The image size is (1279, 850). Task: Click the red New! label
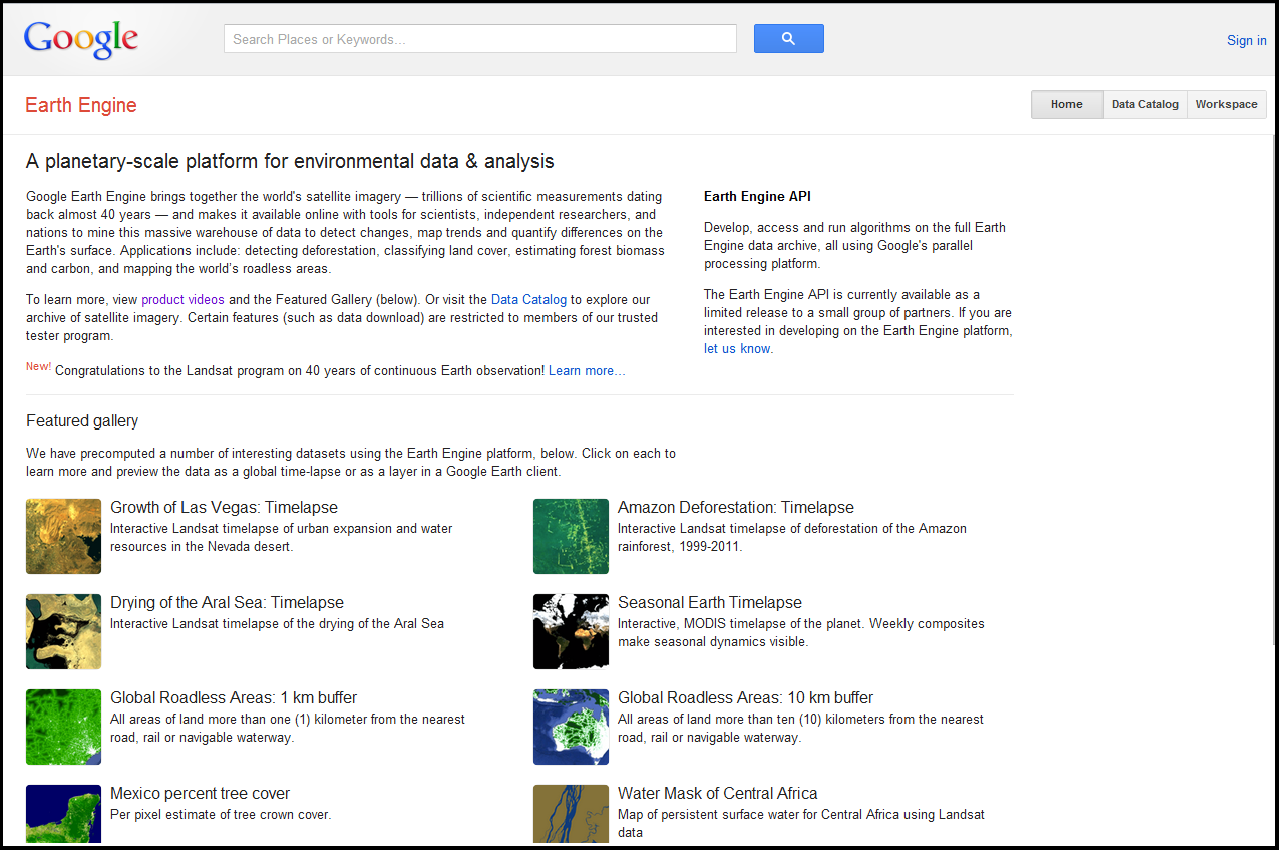[x=38, y=367]
